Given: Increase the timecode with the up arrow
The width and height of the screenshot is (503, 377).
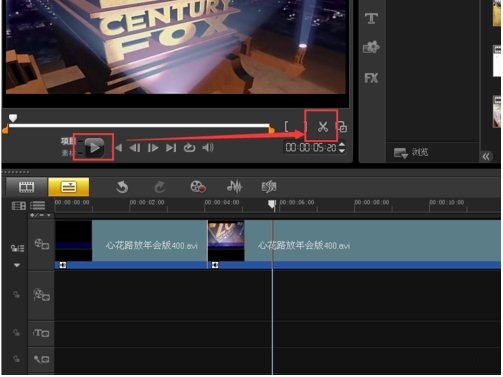Looking at the screenshot, I should coord(342,145).
